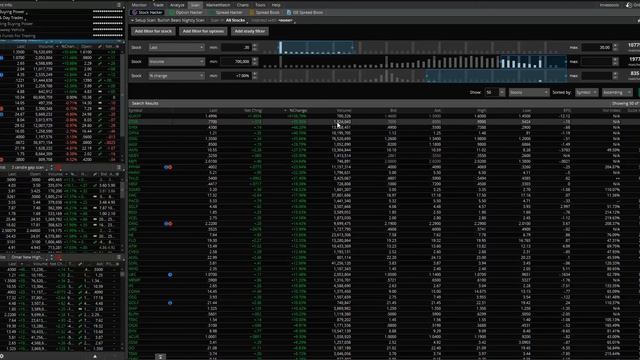Click the Last filter max stepper arrows
Image resolution: width=640 pixels, height=360 pixels.
click(616, 48)
